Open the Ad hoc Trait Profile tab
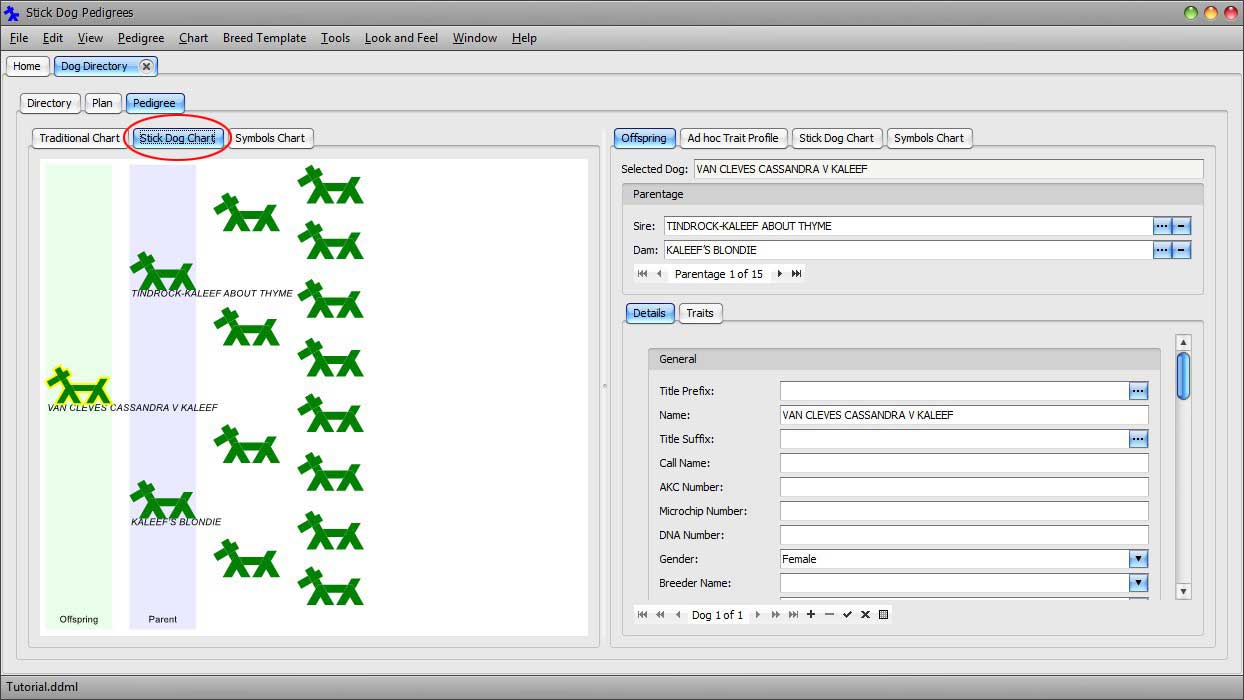Screen dimensions: 1244x700 pos(733,138)
